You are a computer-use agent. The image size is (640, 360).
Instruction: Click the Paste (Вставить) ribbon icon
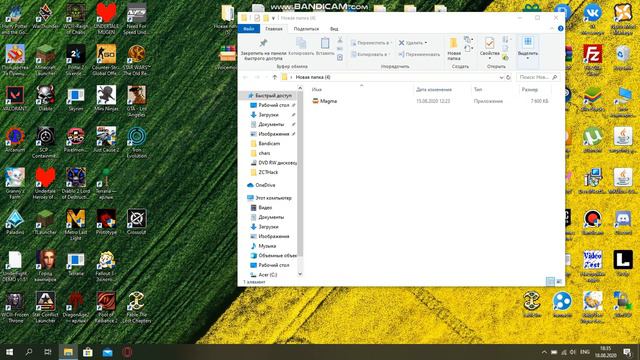(325, 43)
